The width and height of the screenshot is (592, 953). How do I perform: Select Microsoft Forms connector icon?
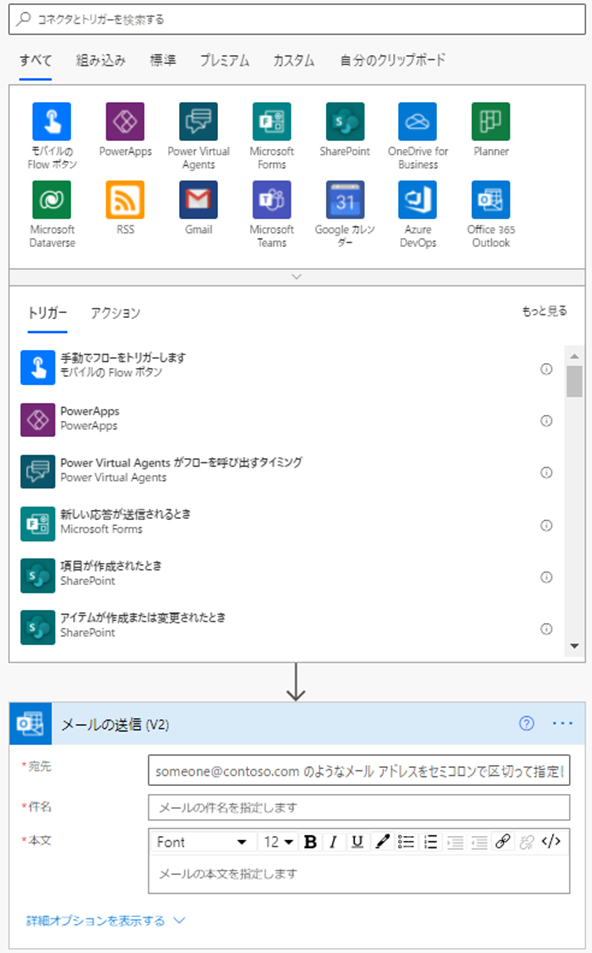click(272, 122)
